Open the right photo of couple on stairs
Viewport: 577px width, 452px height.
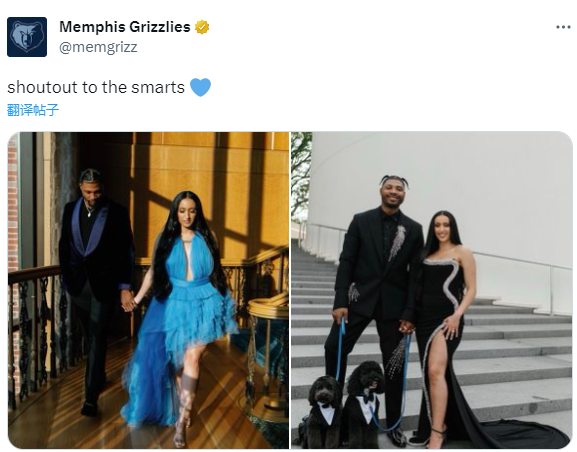click(432, 290)
